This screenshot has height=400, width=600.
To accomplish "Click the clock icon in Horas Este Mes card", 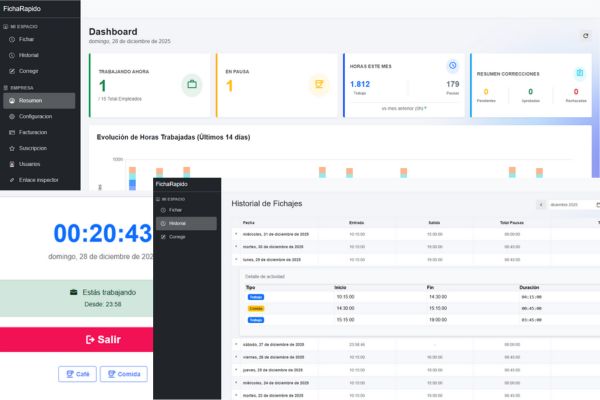I will [x=452, y=66].
